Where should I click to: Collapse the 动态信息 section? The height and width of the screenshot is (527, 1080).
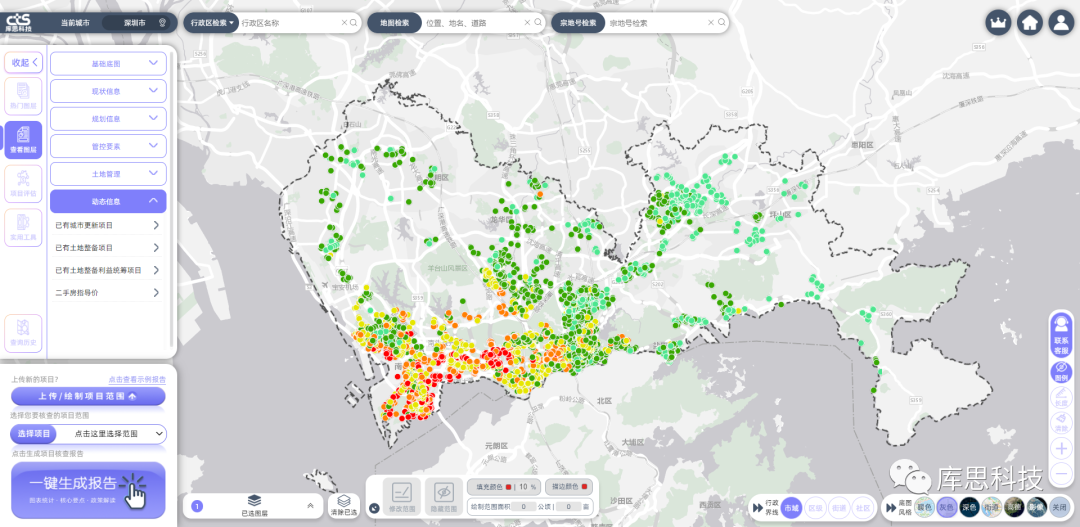(108, 201)
